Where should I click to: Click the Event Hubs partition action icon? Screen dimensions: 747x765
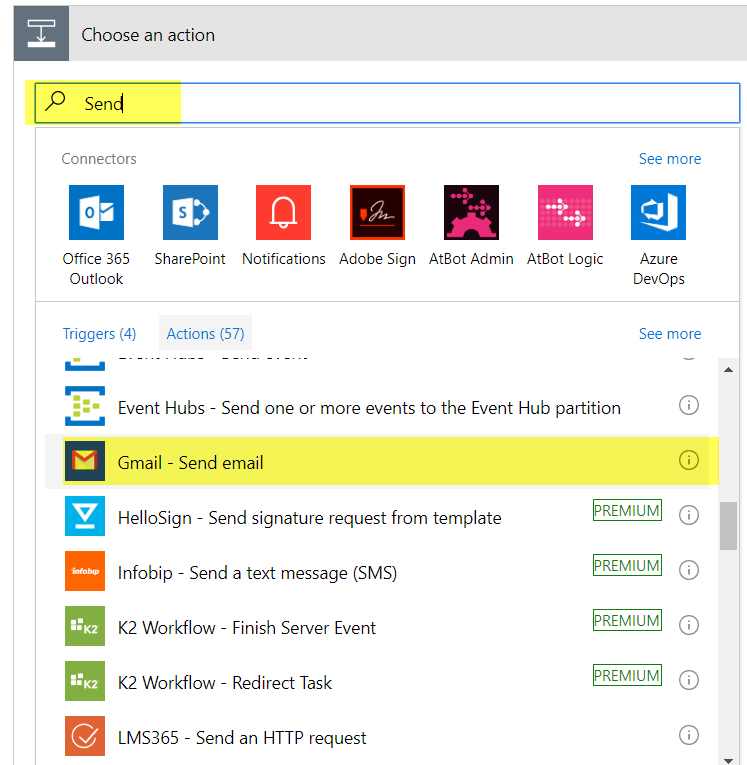pos(85,406)
